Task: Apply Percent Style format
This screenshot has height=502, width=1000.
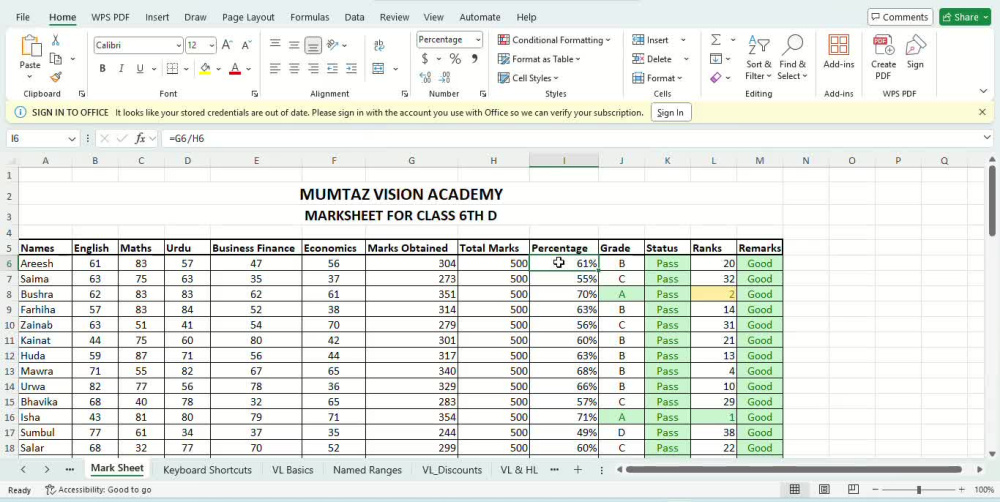Action: click(x=455, y=59)
